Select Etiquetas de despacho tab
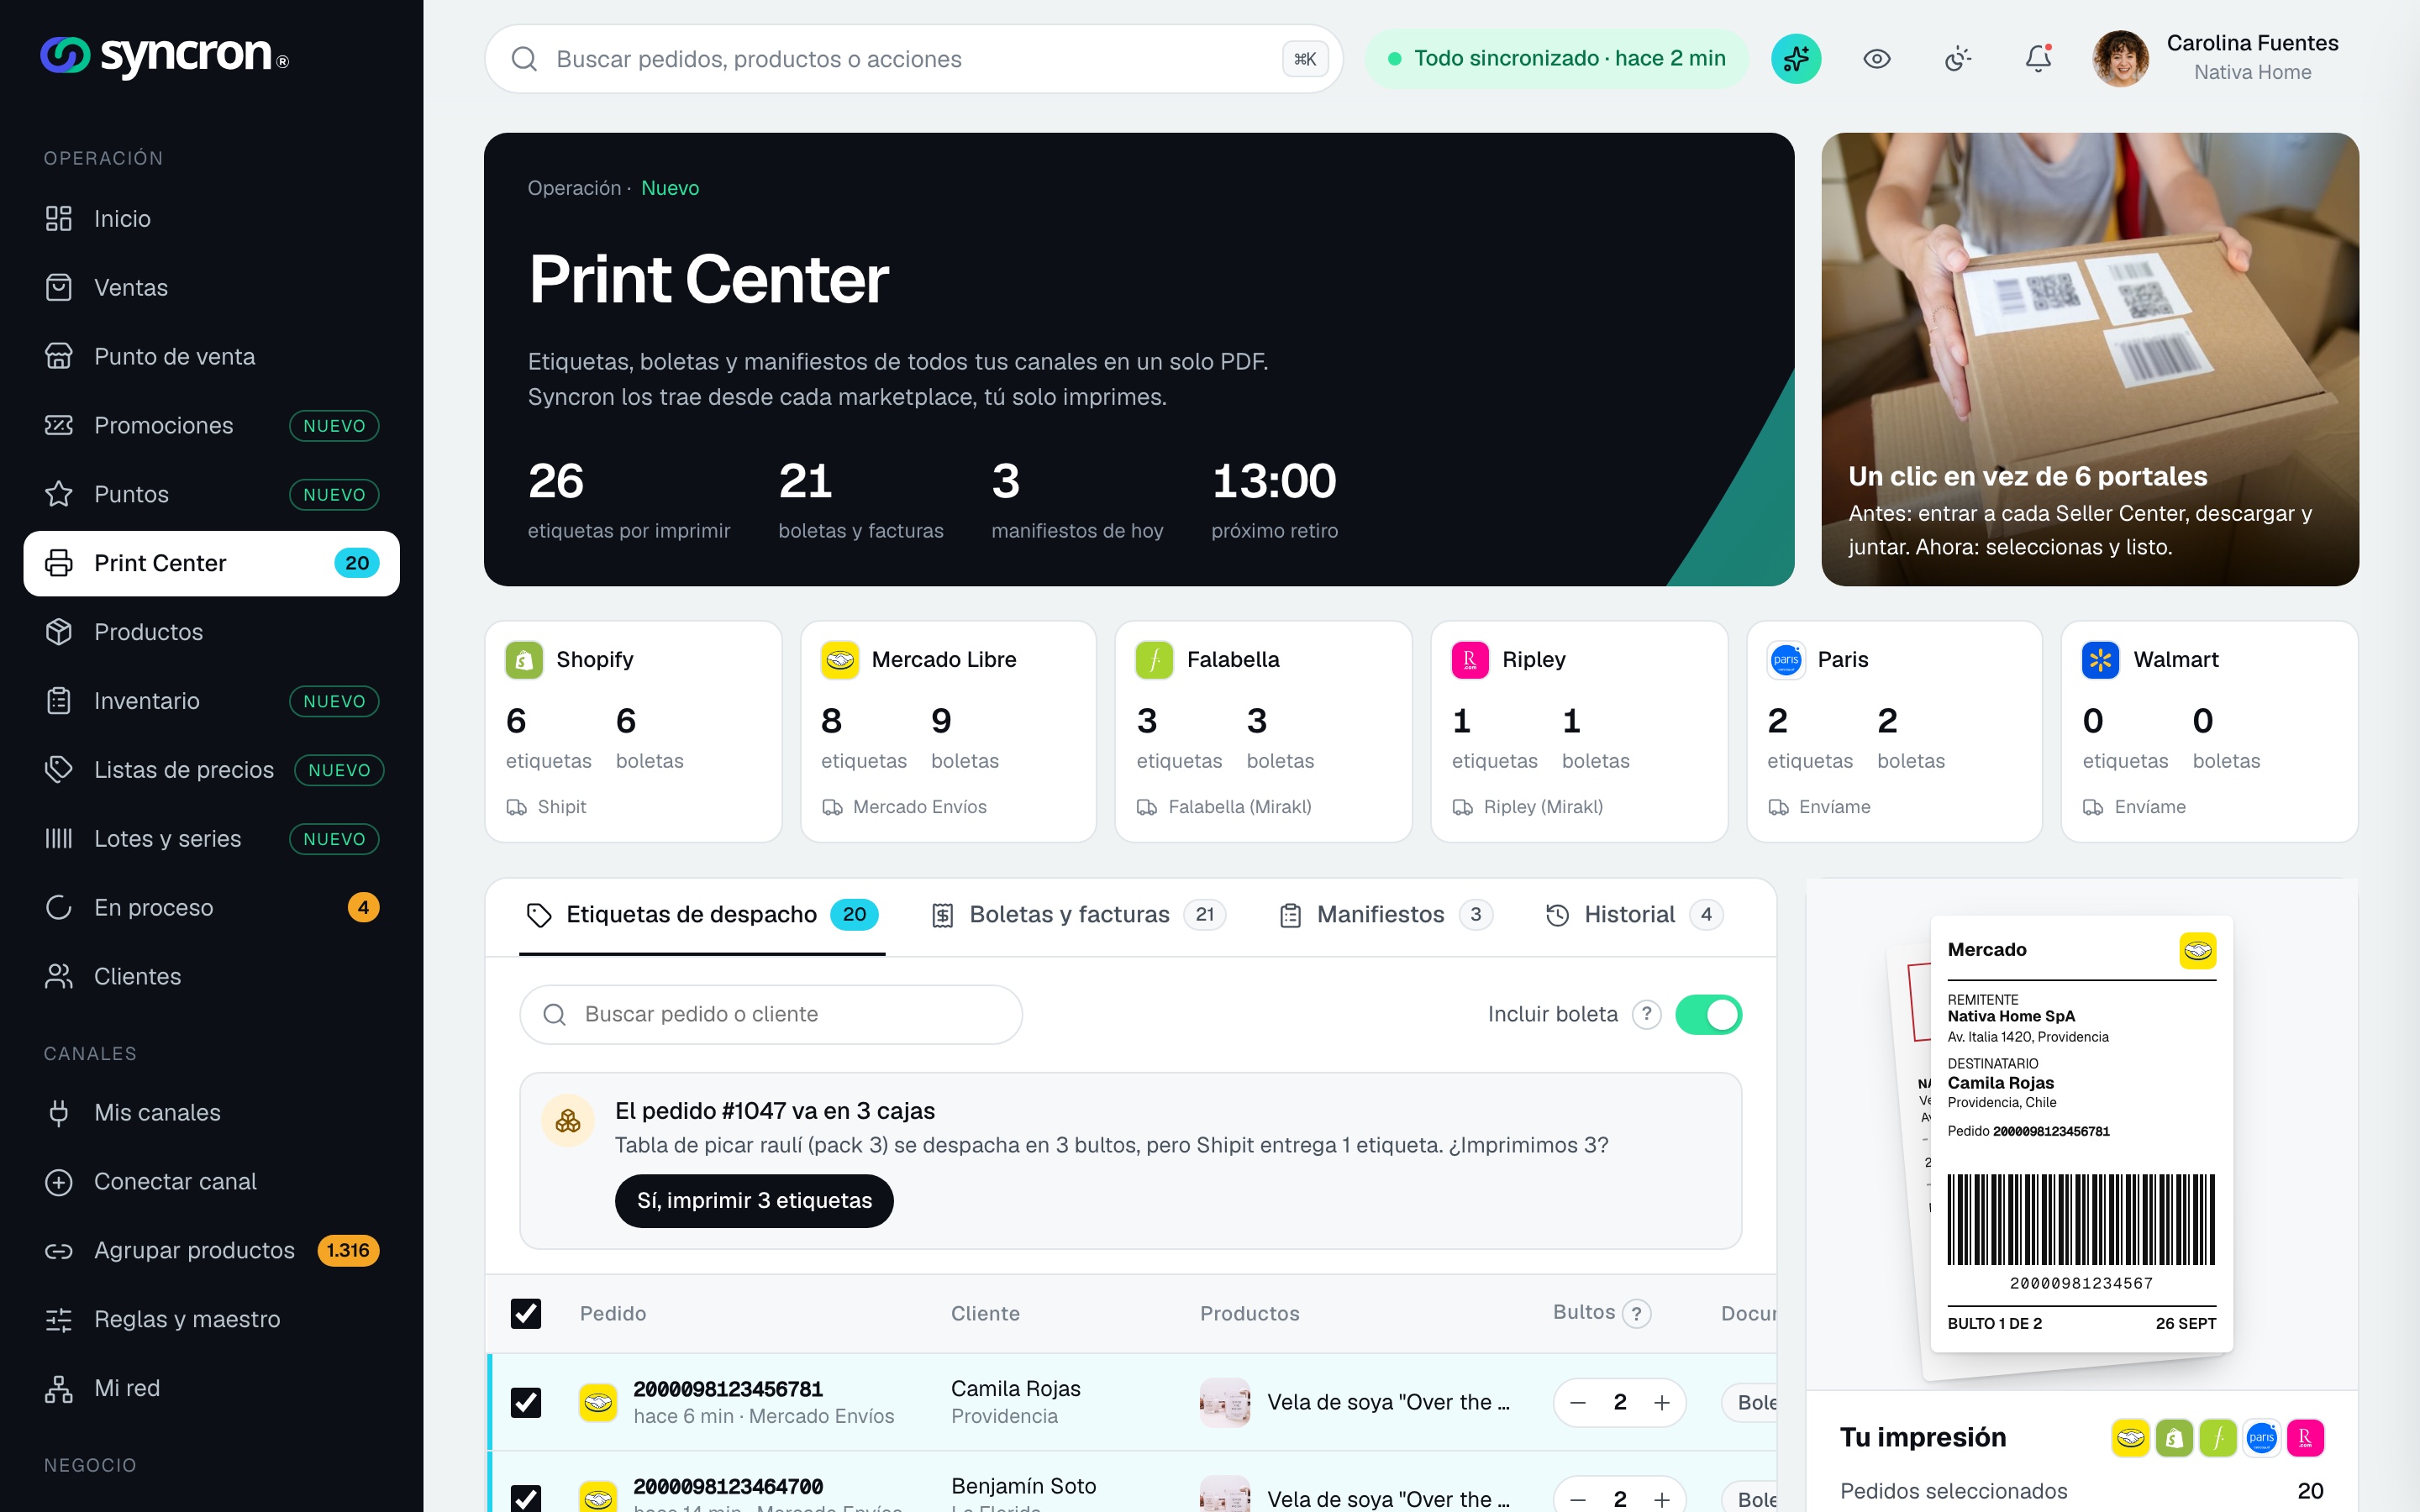 pyautogui.click(x=702, y=915)
